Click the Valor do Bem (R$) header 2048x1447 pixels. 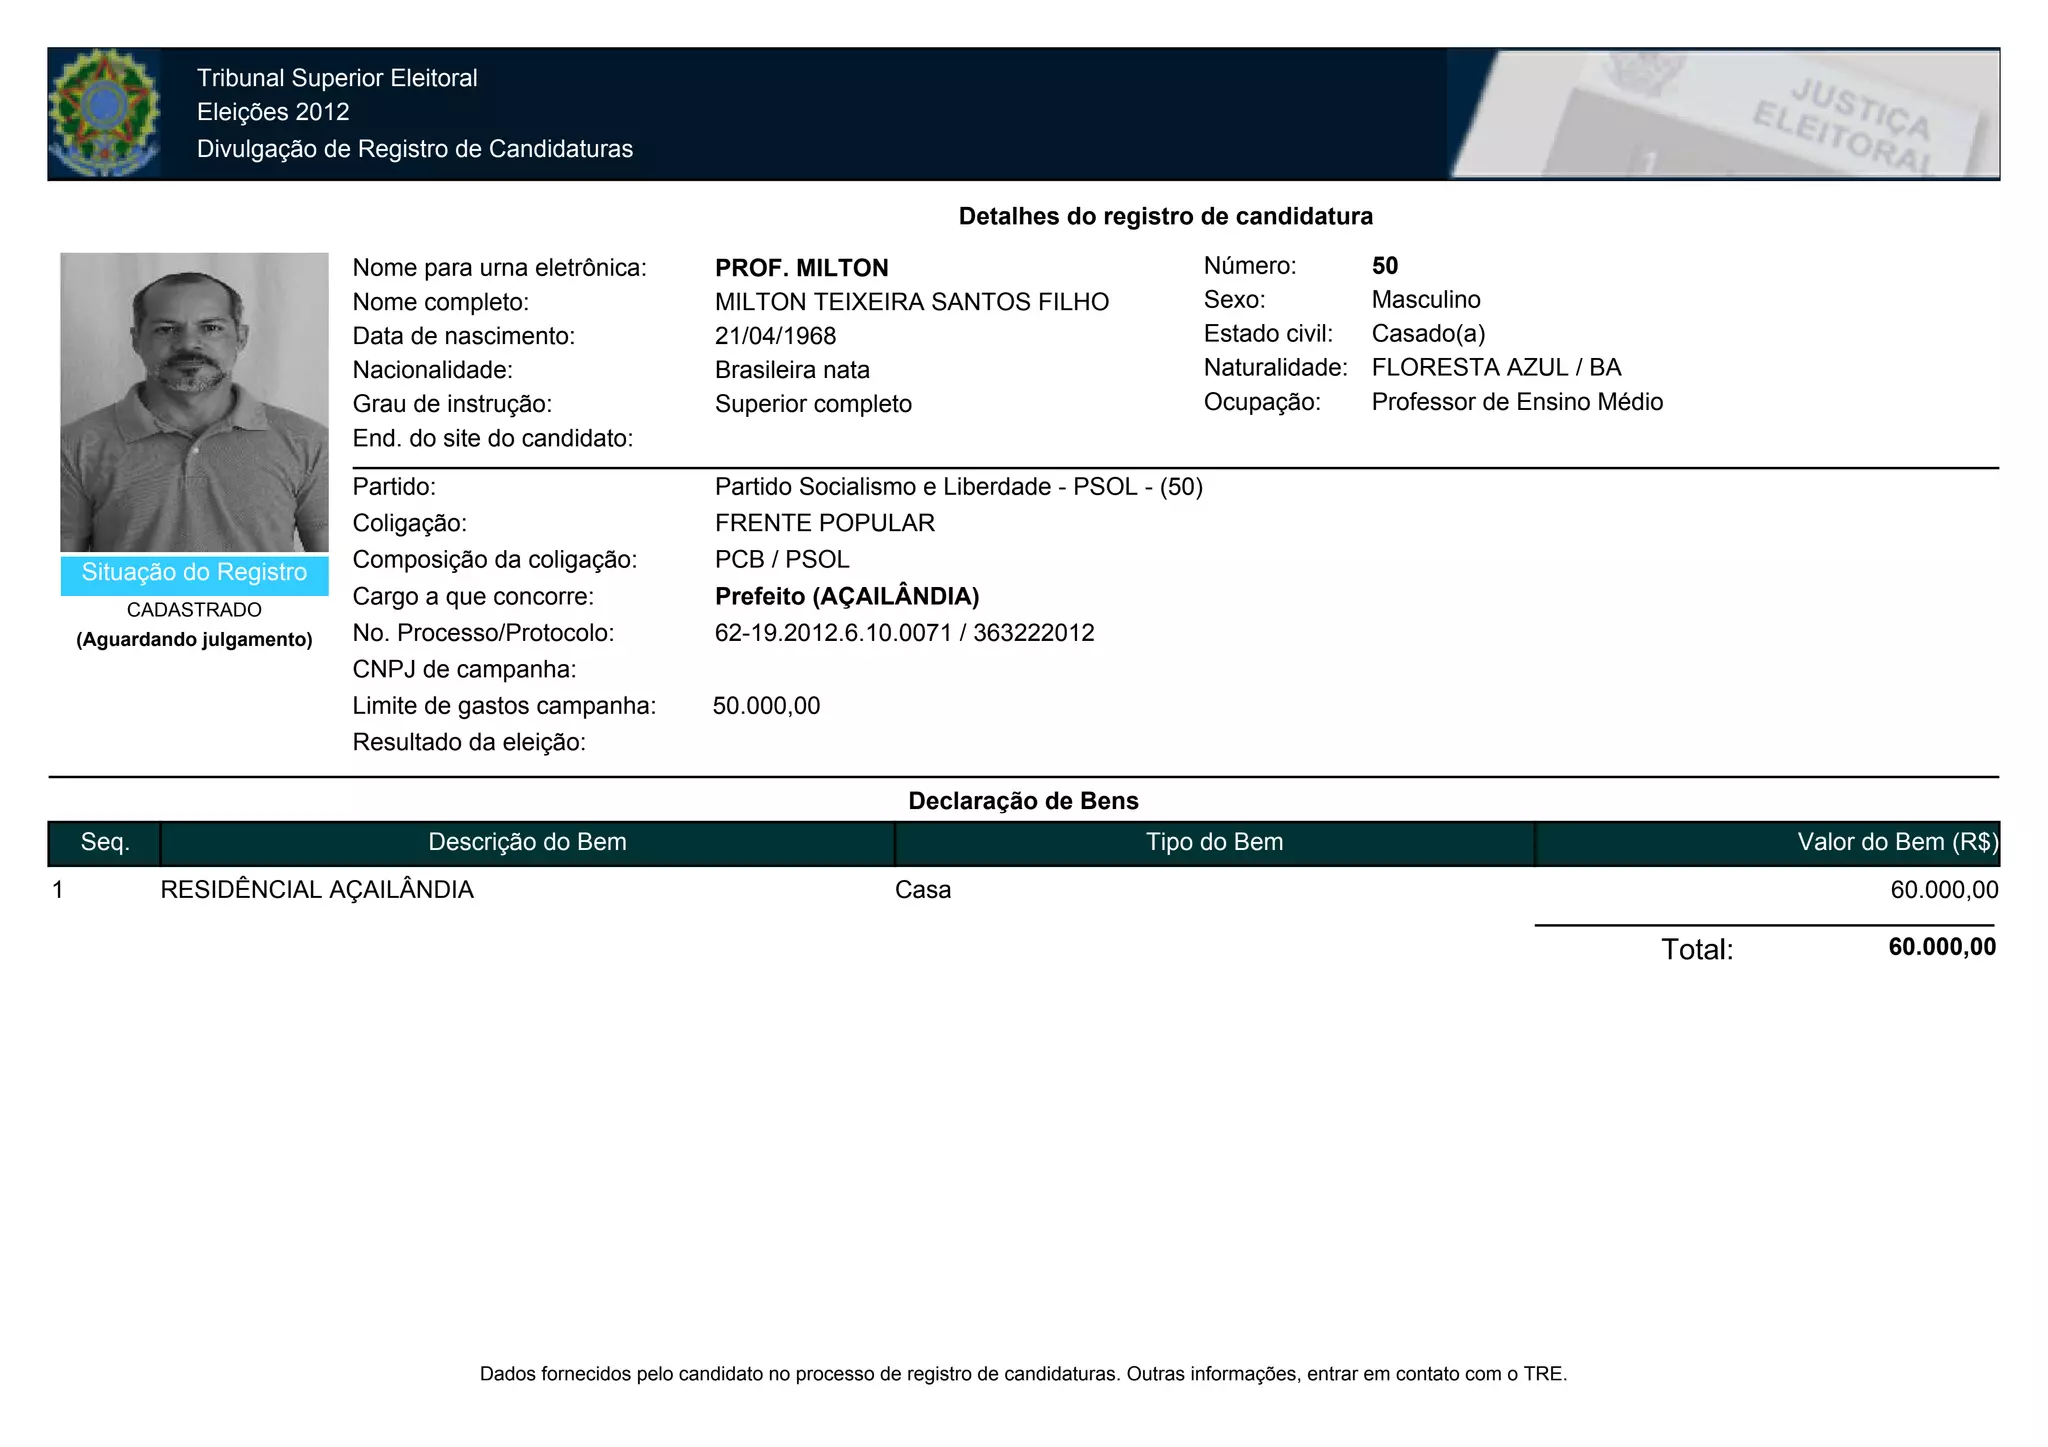click(x=1896, y=843)
